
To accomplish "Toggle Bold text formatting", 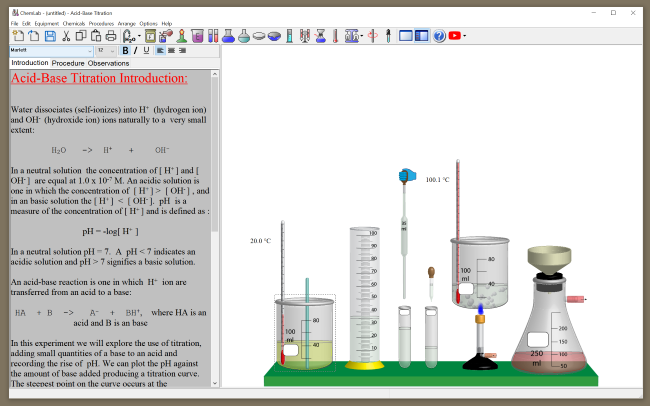I will click(x=126, y=50).
